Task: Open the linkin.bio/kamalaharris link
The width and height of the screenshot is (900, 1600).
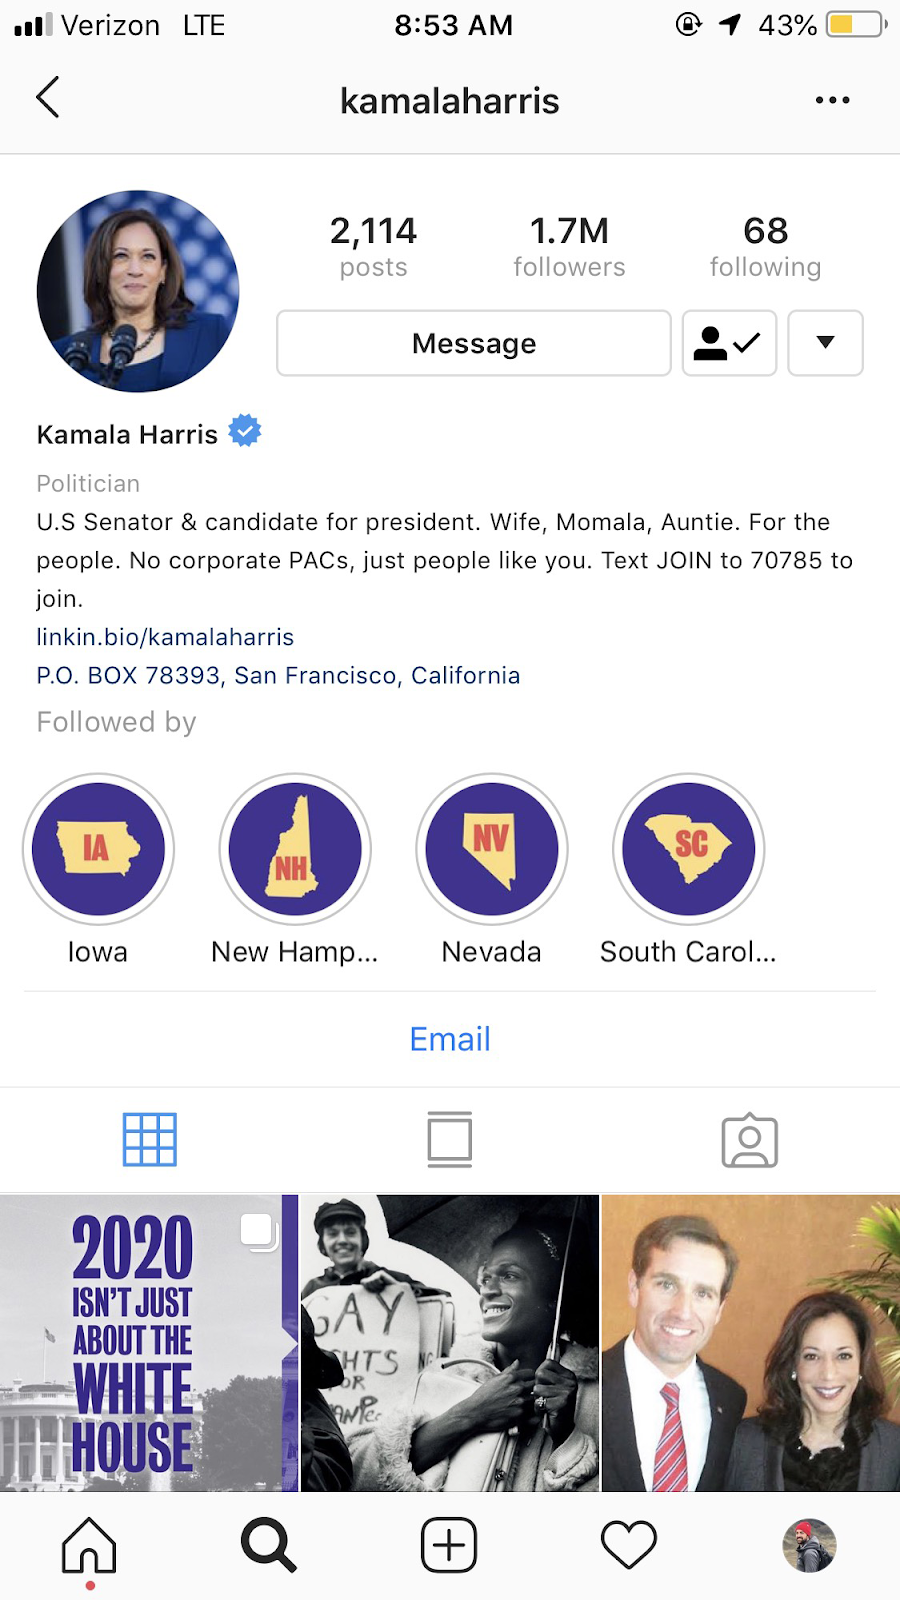Action: click(165, 637)
